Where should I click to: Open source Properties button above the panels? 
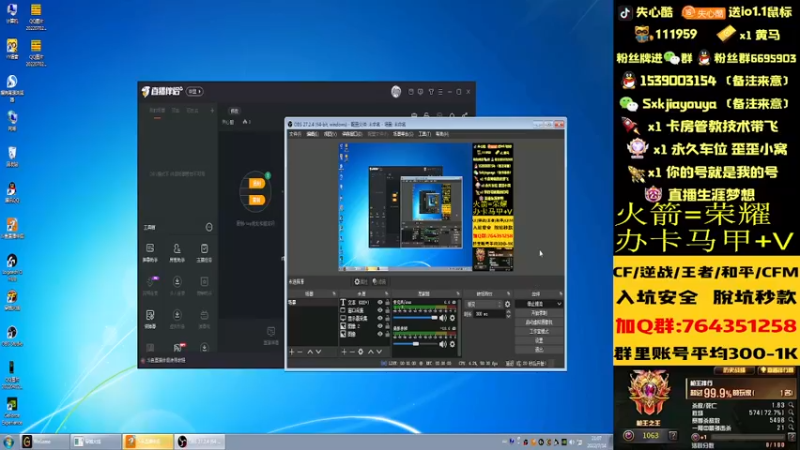pos(361,282)
